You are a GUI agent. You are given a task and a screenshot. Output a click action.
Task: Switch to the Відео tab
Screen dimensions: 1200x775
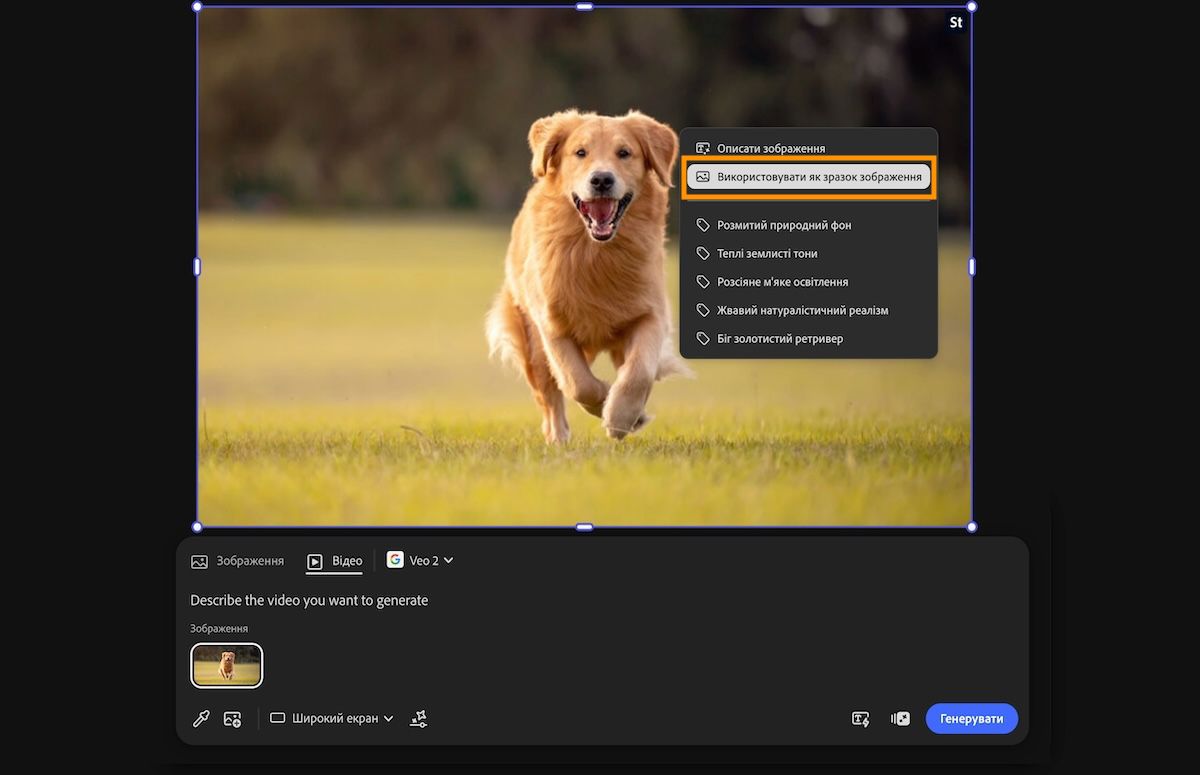pos(335,561)
